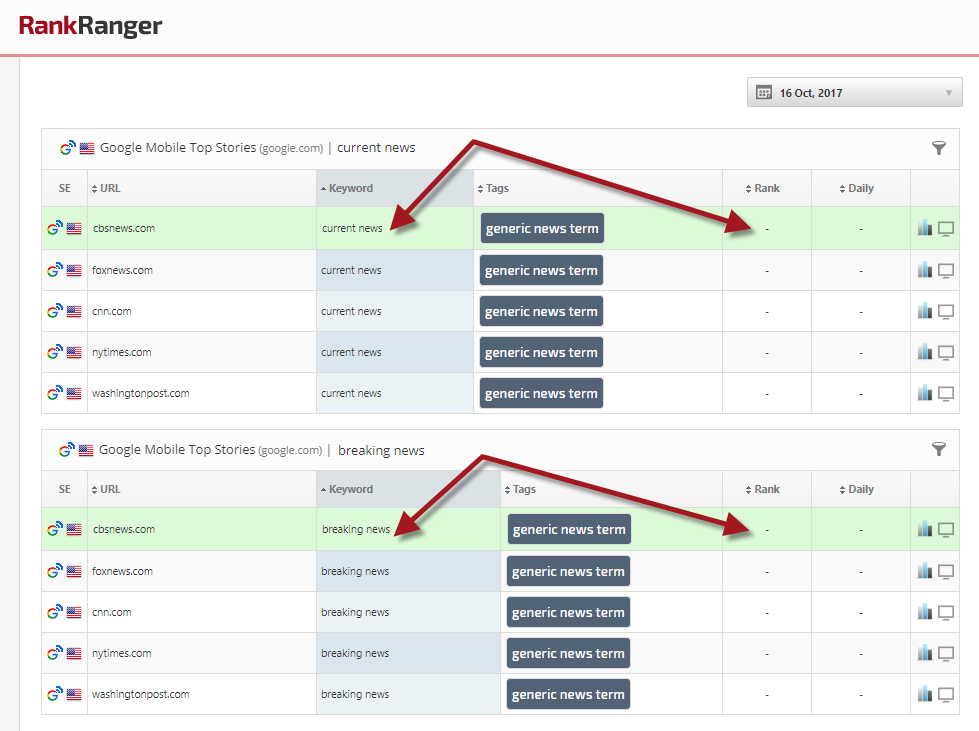The height and width of the screenshot is (731, 979).
Task: Select cnn.com URL in breaking news table
Action: click(x=112, y=612)
